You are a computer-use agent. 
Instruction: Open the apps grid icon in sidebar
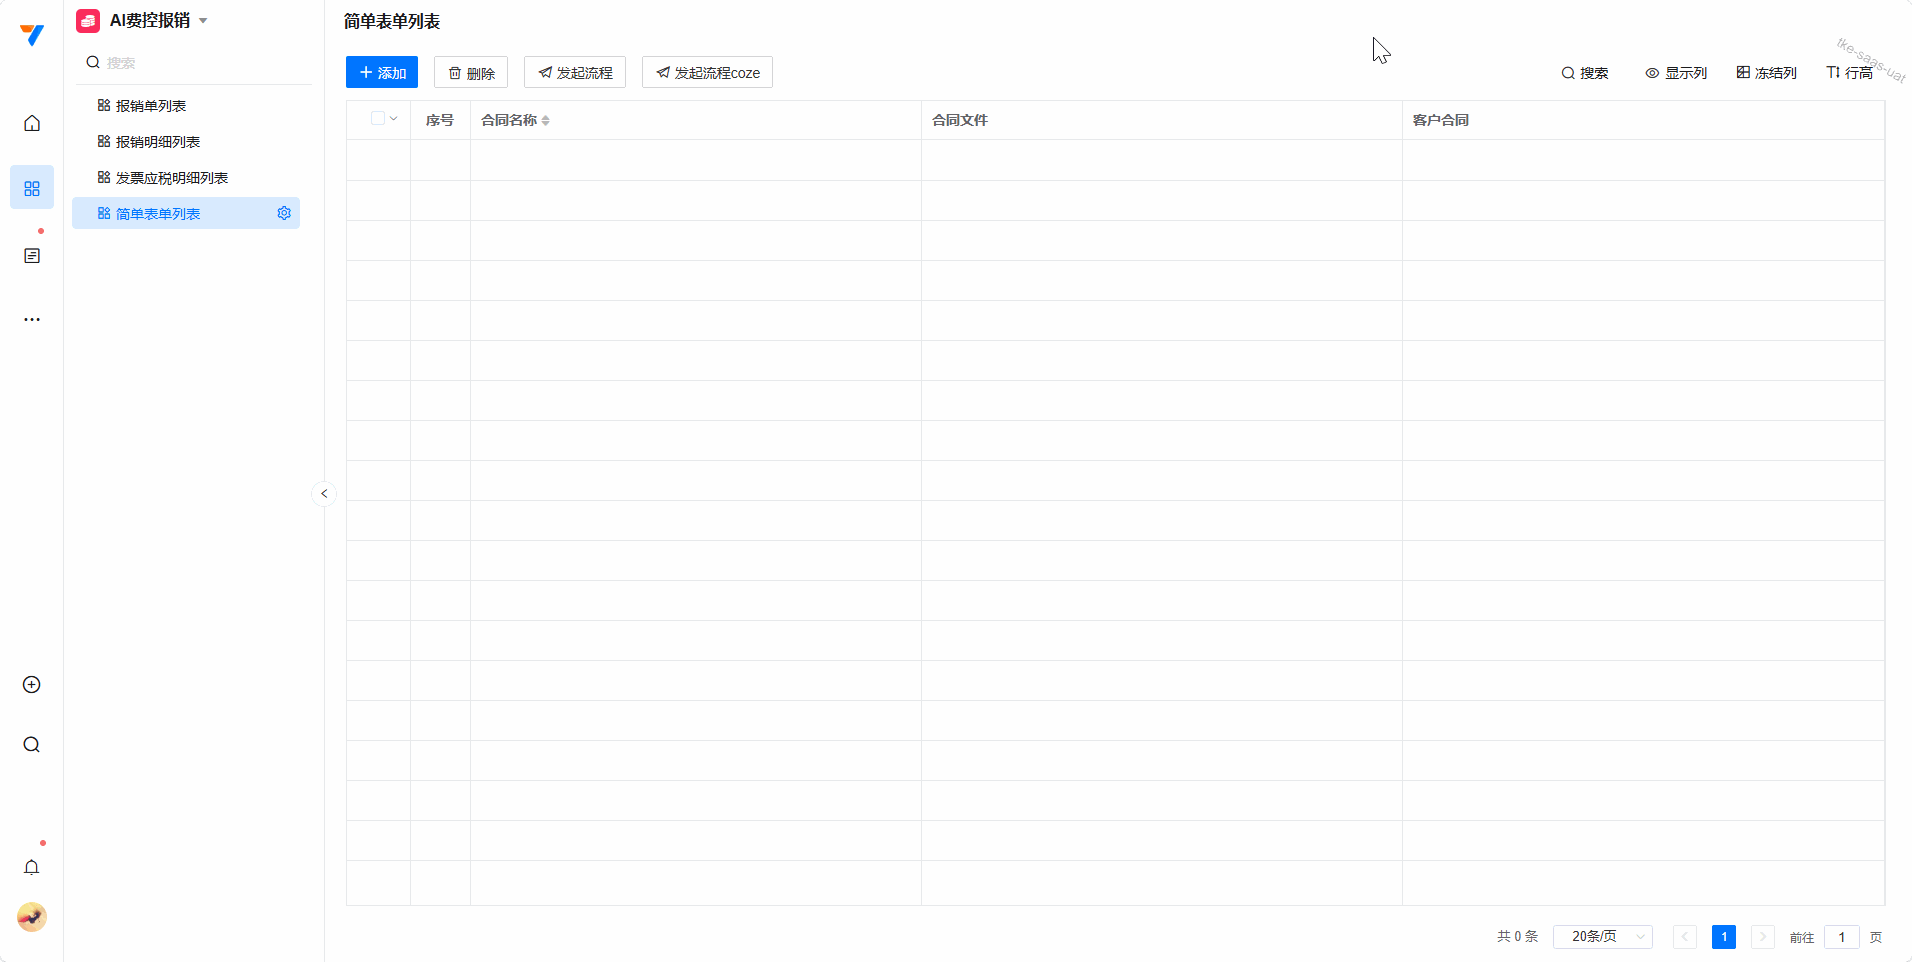[32, 188]
